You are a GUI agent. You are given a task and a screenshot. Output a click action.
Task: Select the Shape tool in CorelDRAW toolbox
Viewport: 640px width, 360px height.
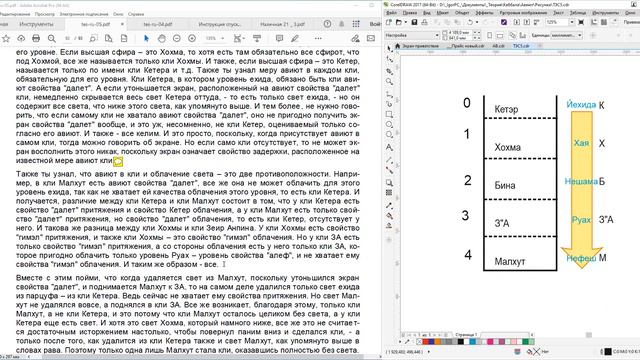tap(389, 60)
